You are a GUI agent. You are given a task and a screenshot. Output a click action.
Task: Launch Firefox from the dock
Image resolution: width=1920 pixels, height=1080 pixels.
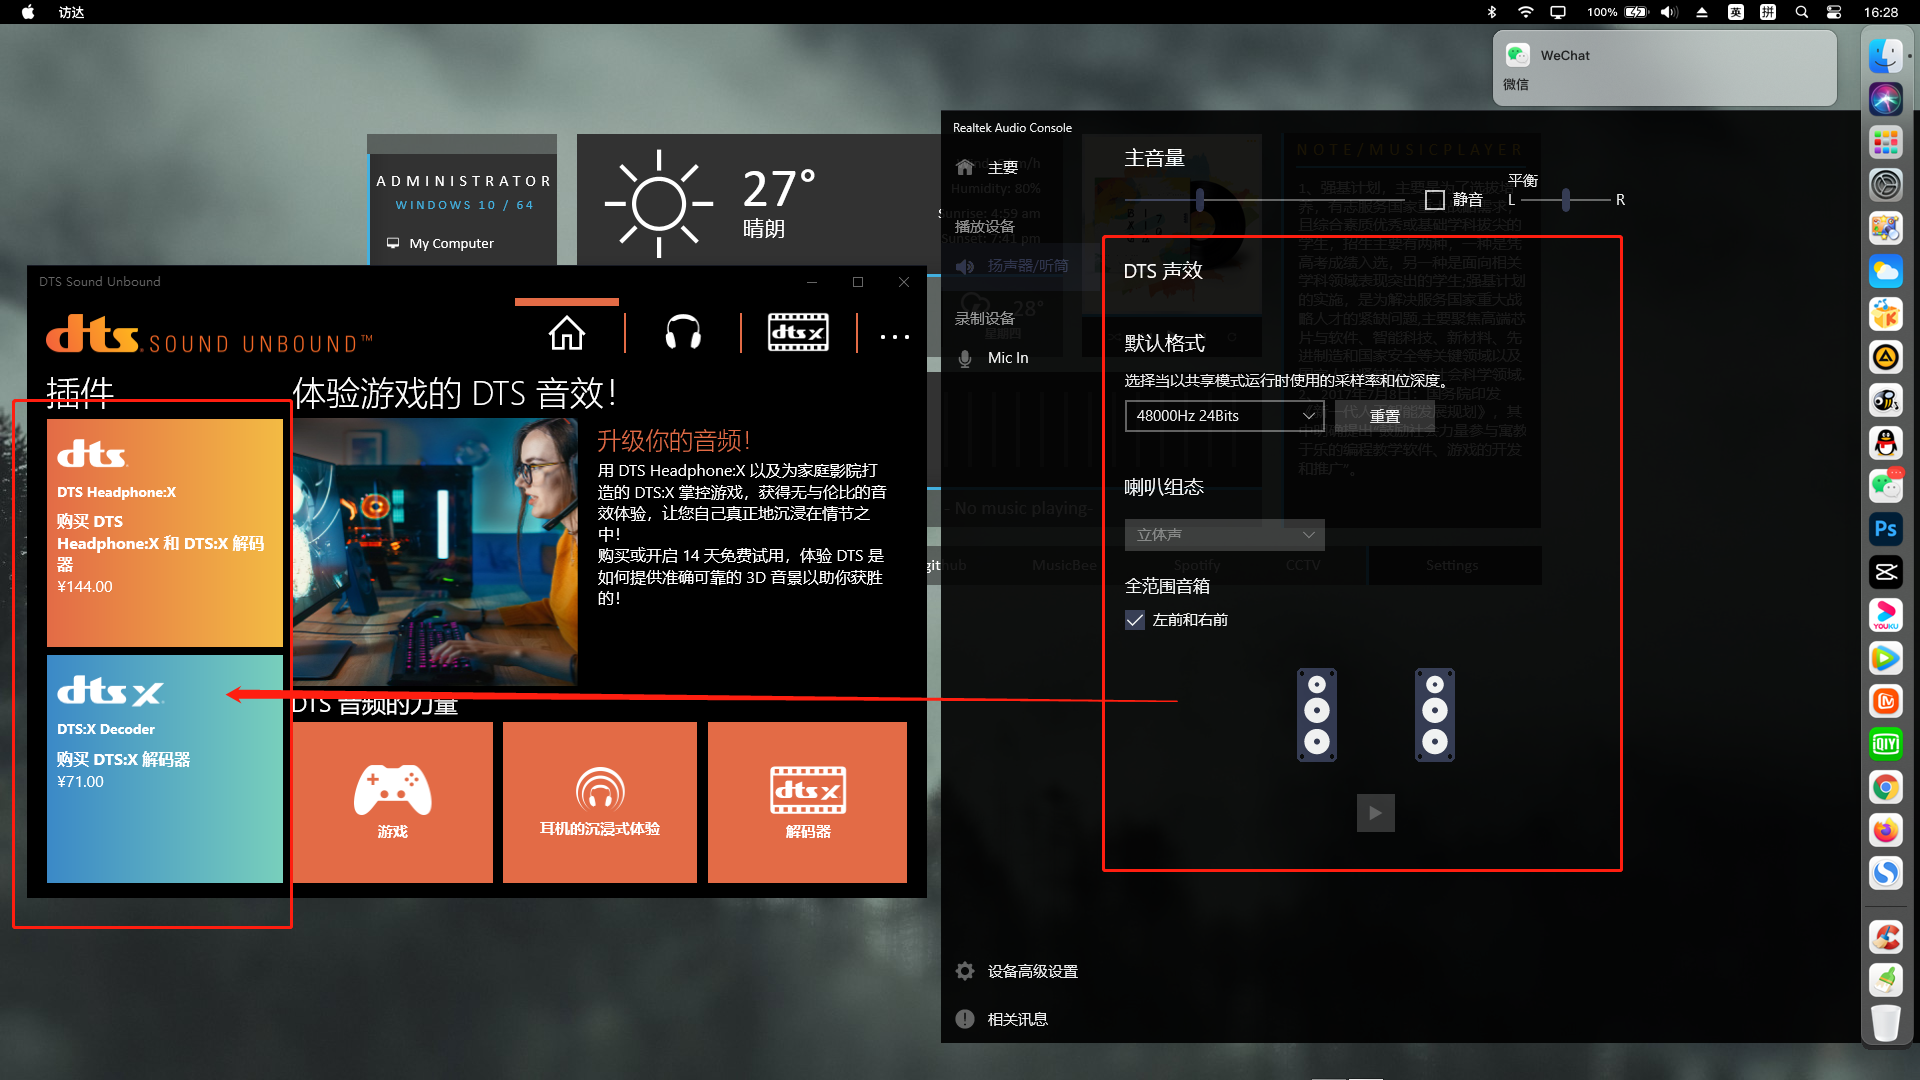tap(1886, 830)
